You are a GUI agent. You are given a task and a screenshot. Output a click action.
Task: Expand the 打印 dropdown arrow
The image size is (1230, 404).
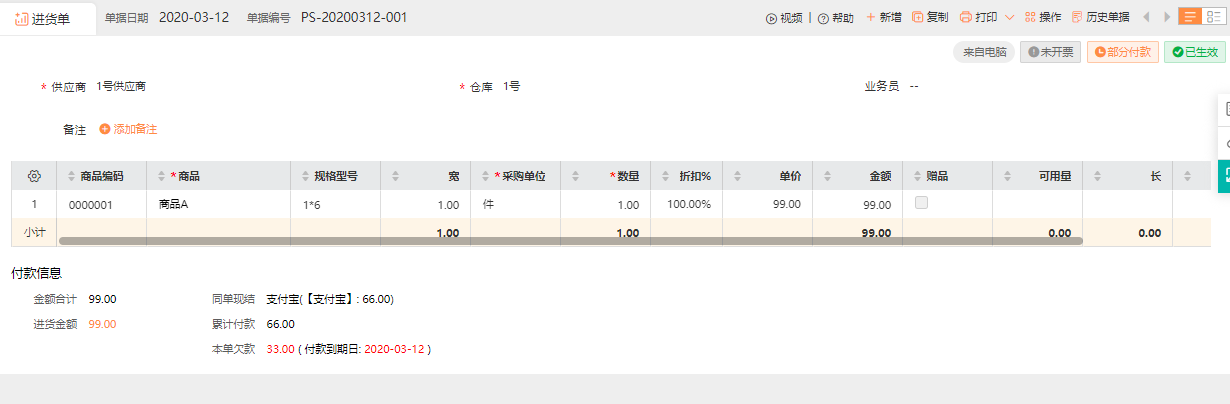tap(1009, 17)
